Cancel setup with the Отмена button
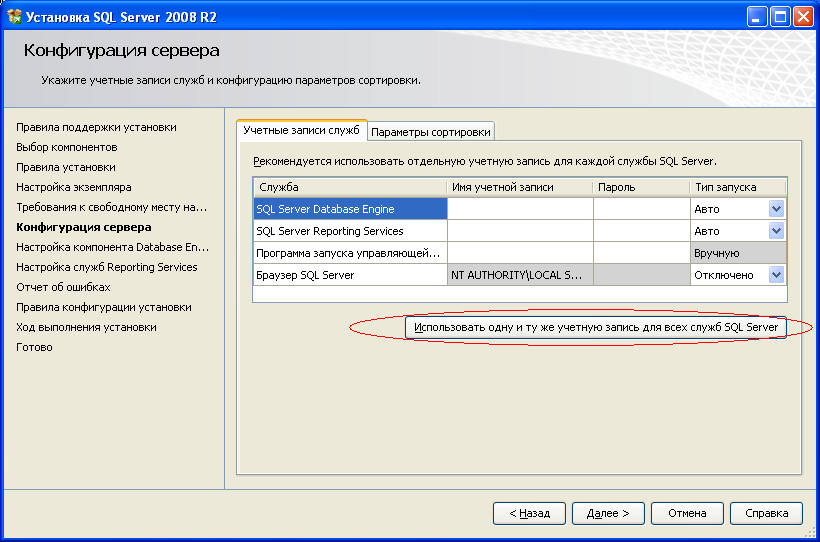This screenshot has width=820, height=542. click(x=687, y=513)
